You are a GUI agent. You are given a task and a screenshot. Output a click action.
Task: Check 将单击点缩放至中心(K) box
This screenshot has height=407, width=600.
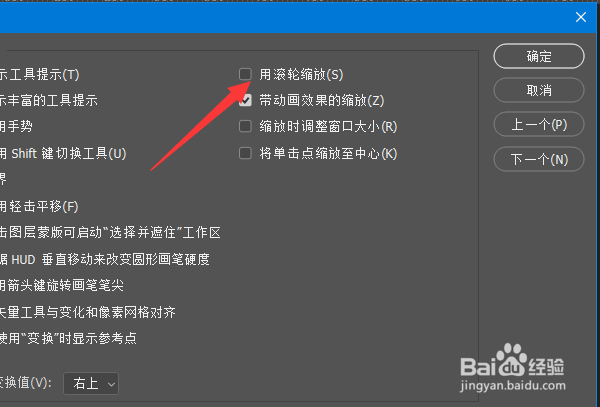click(245, 154)
